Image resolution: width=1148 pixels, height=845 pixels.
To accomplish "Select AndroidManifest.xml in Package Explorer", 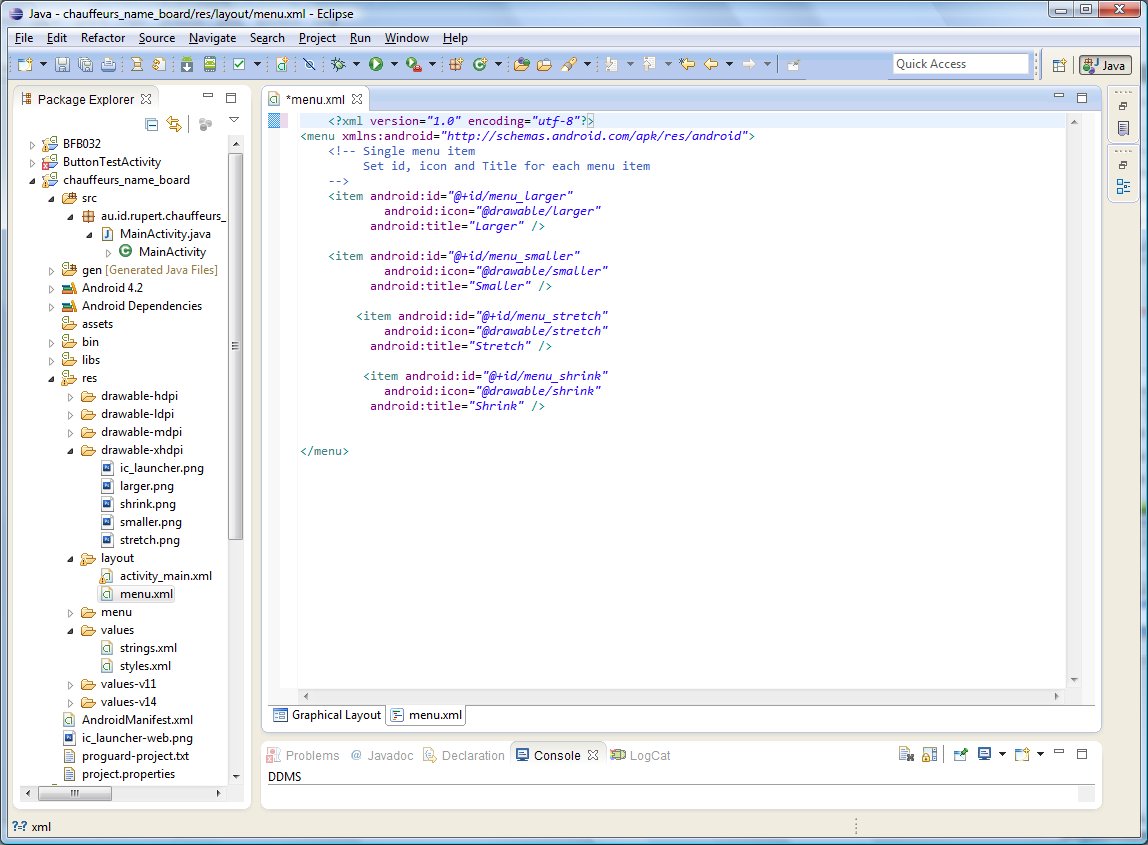I will pos(129,720).
